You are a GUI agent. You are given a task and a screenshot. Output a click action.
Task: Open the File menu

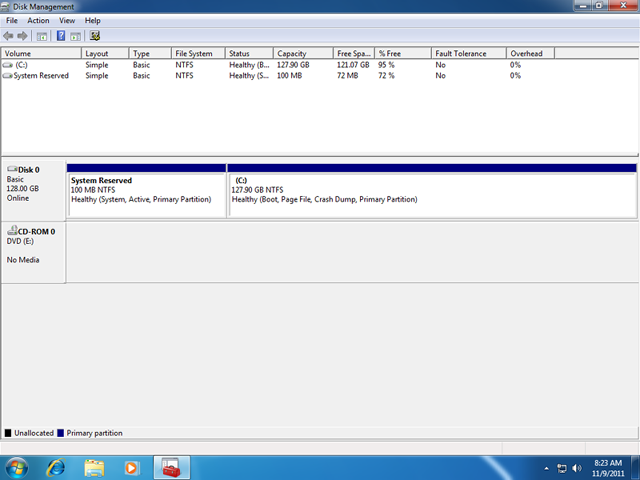click(x=12, y=20)
